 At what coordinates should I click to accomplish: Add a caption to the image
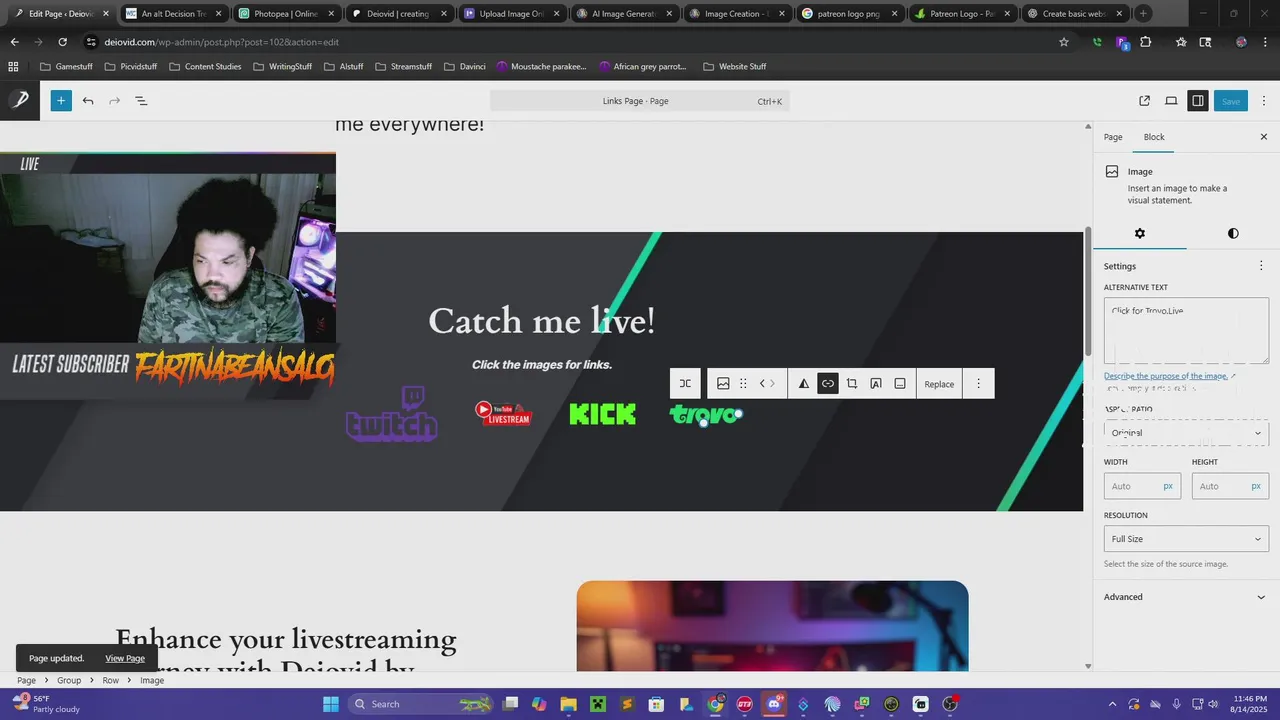pos(900,384)
